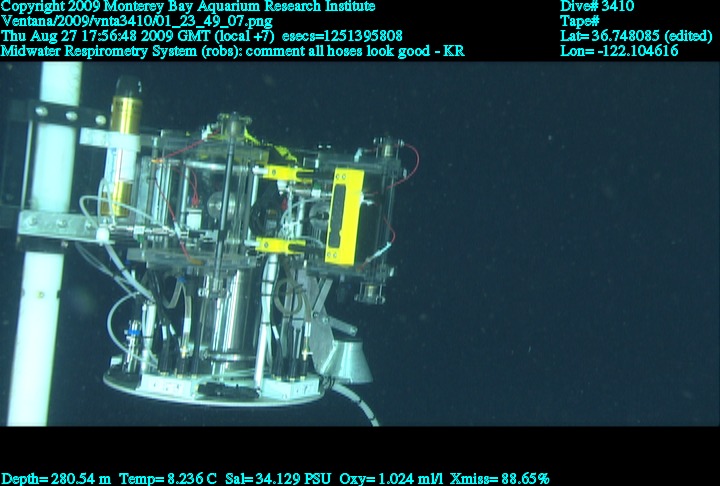Select the 'Sal= 34.129 PSU' reading
This screenshot has height=486, width=720.
[x=277, y=479]
